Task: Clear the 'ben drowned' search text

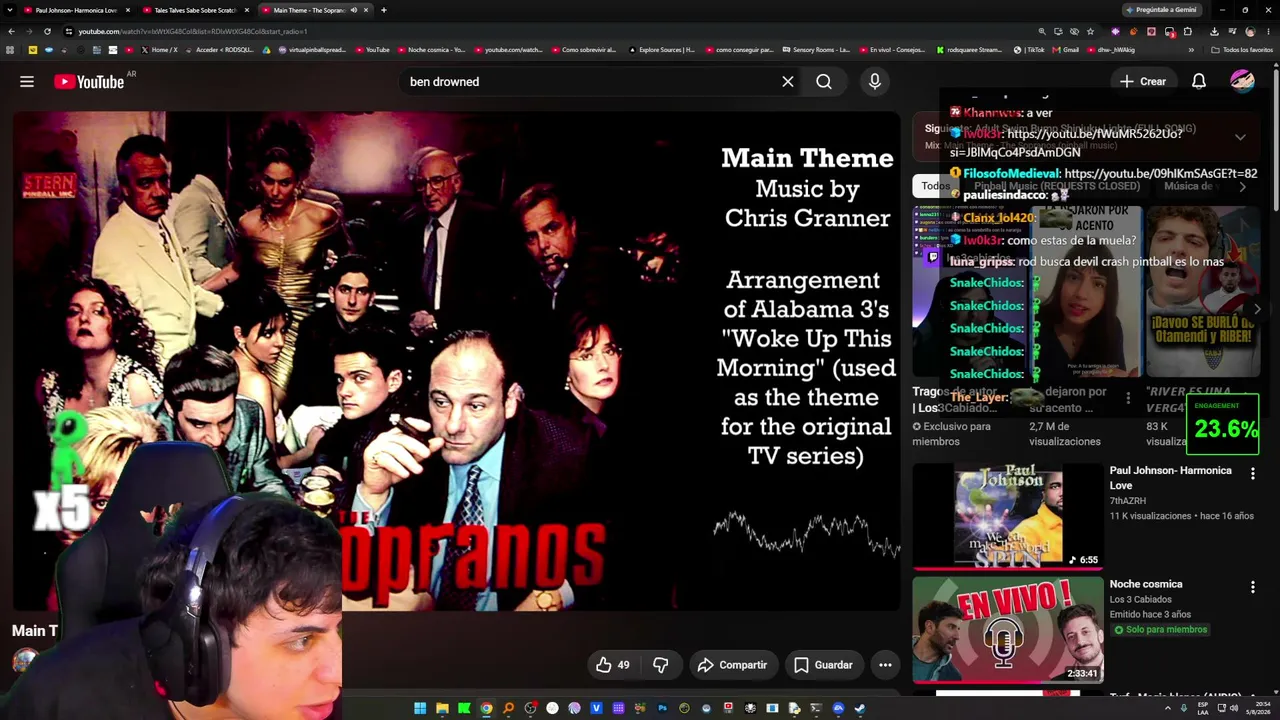Action: point(788,82)
